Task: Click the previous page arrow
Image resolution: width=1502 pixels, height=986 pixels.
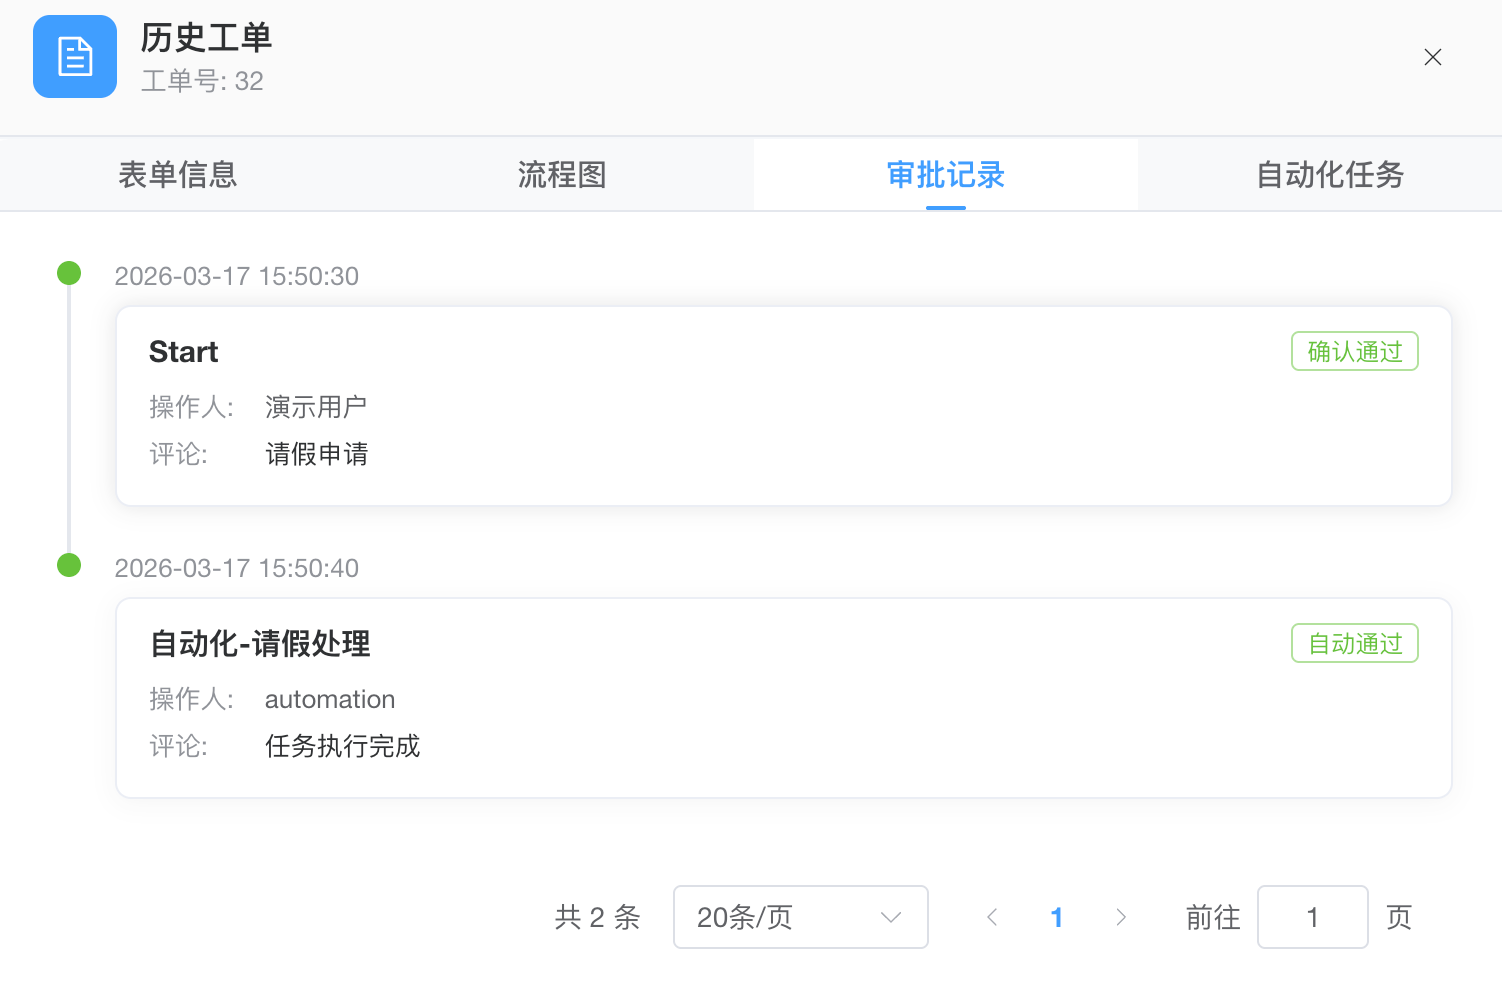Action: [991, 917]
